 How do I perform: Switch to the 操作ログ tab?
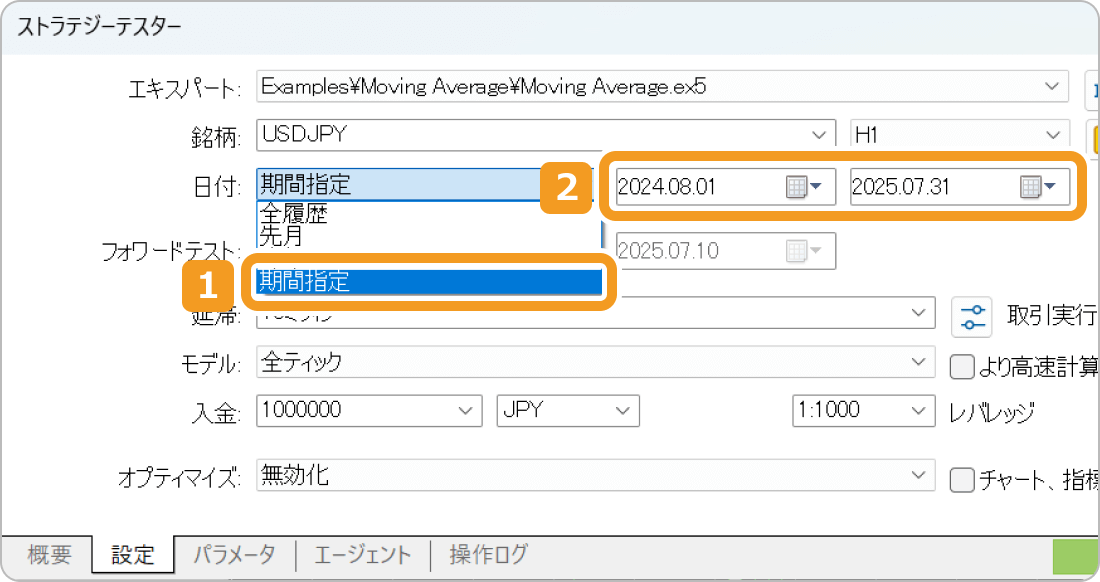(486, 555)
